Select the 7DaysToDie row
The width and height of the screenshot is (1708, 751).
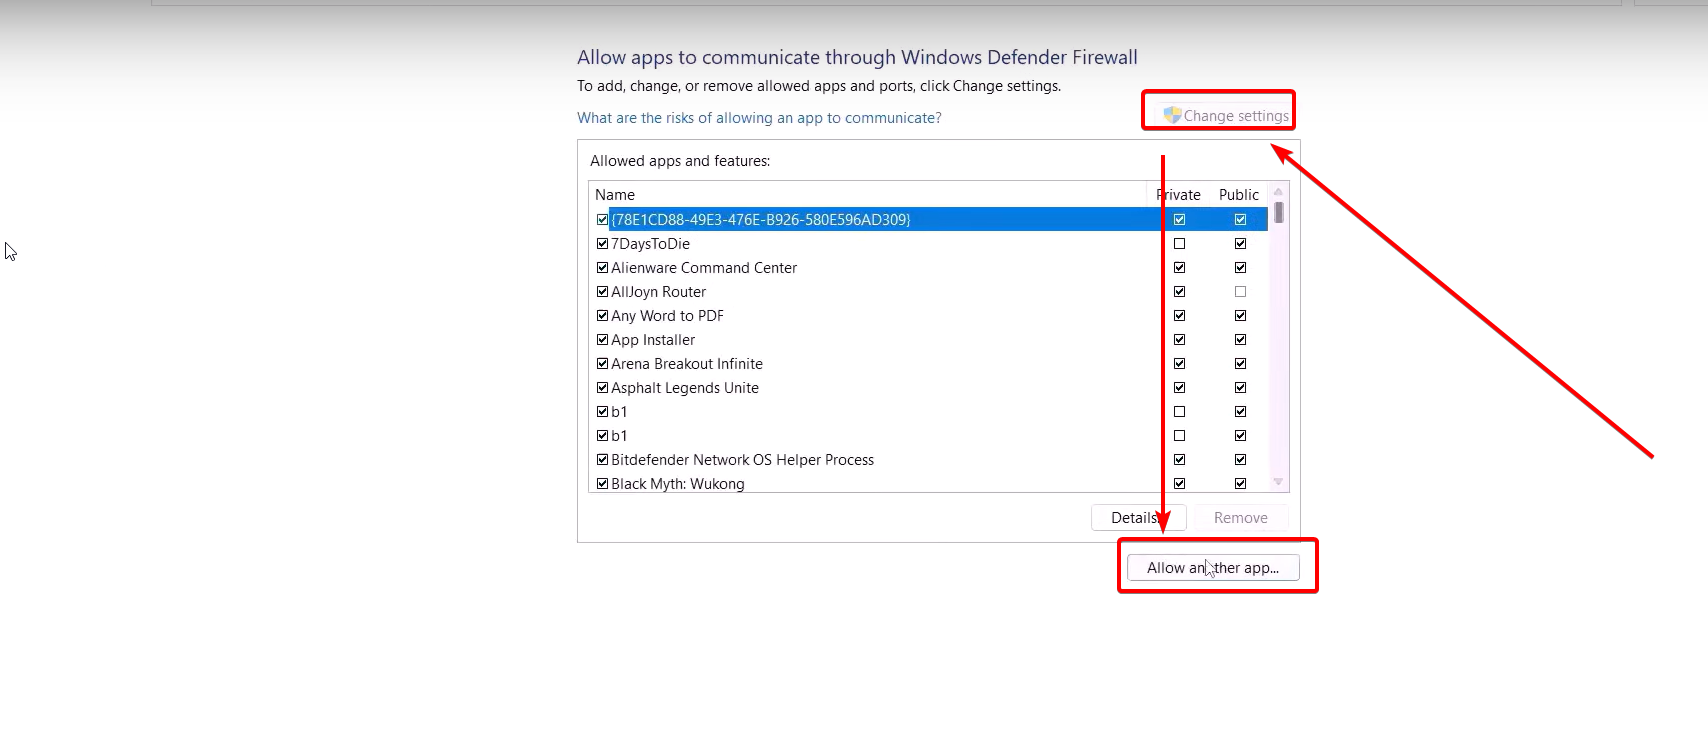[x=929, y=244]
